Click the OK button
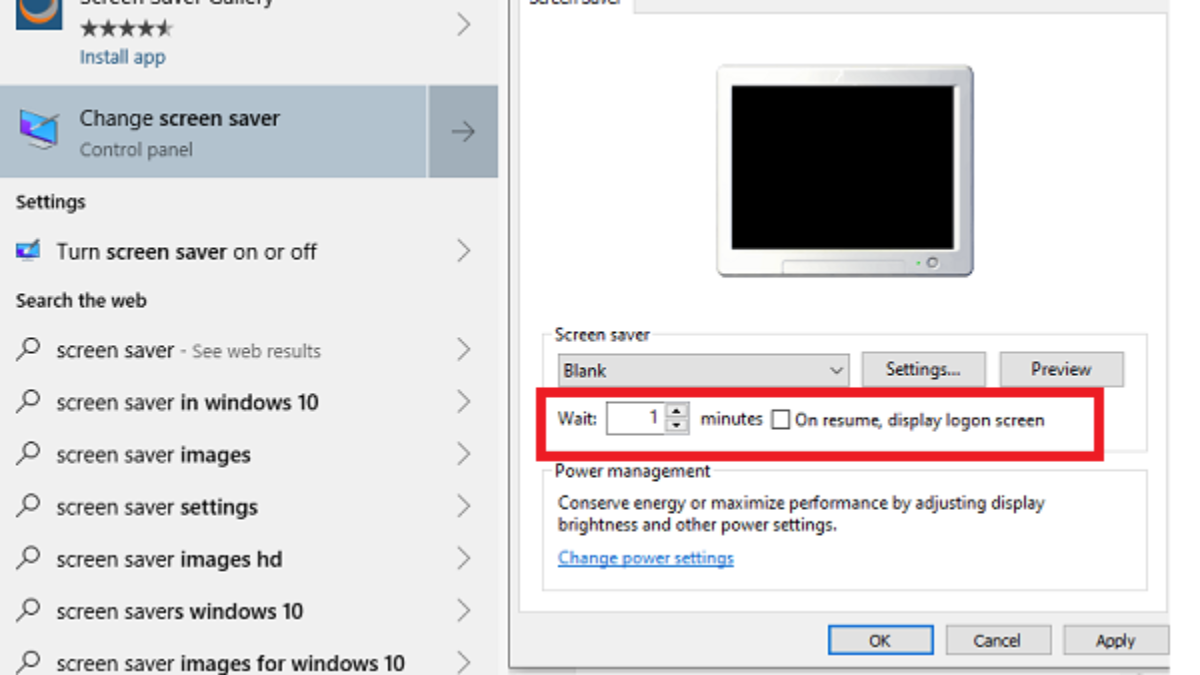Viewport: 1200px width, 675px height. click(x=880, y=640)
